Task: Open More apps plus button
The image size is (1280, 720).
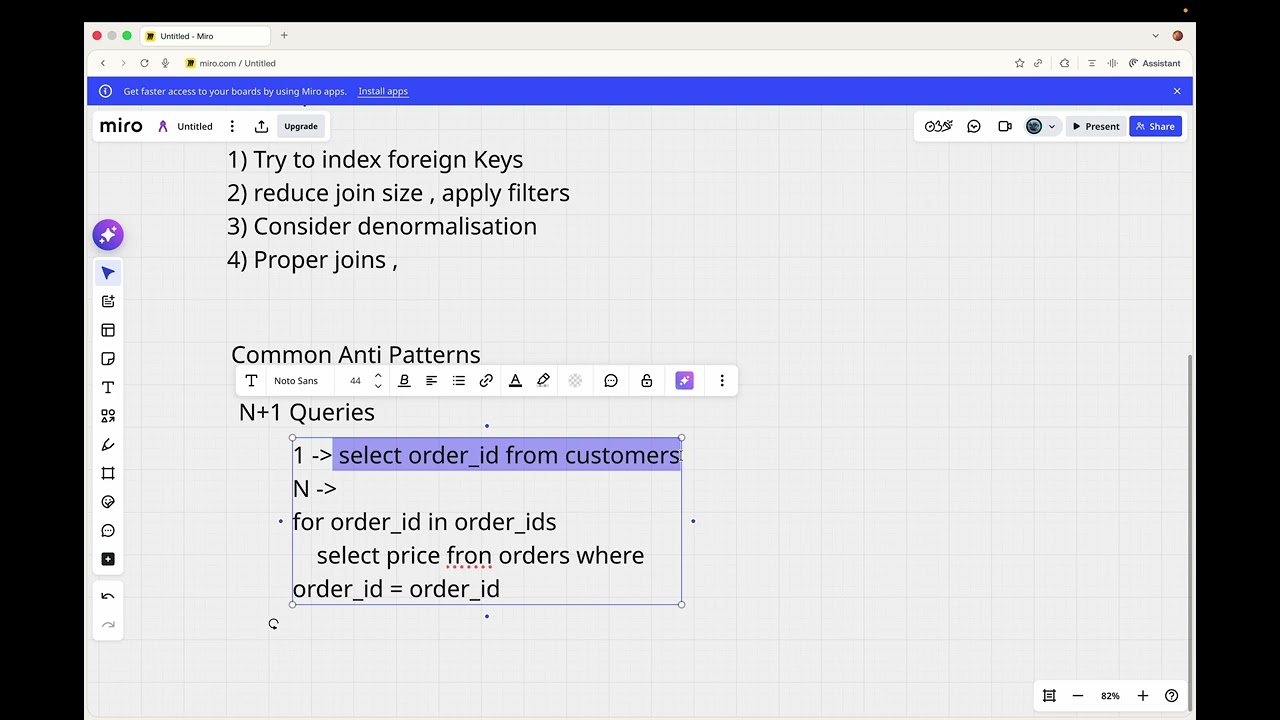Action: click(x=108, y=559)
